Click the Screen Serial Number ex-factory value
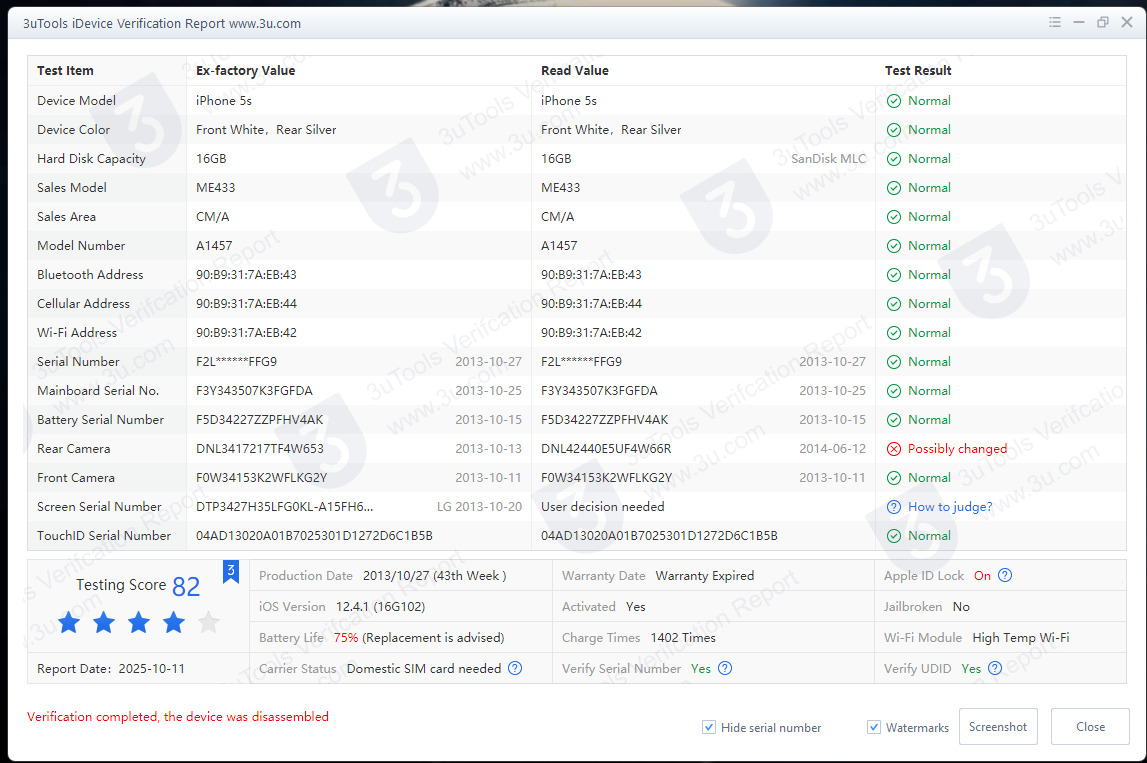The height and width of the screenshot is (763, 1147). (x=284, y=506)
